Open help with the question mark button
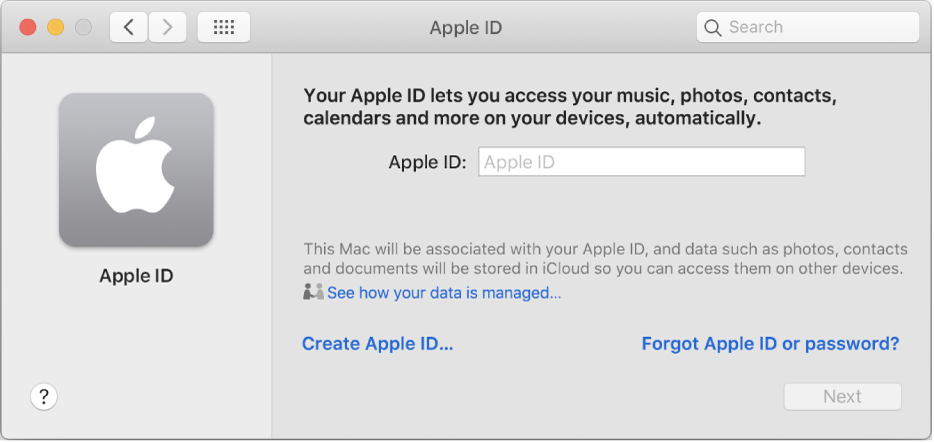 point(43,397)
